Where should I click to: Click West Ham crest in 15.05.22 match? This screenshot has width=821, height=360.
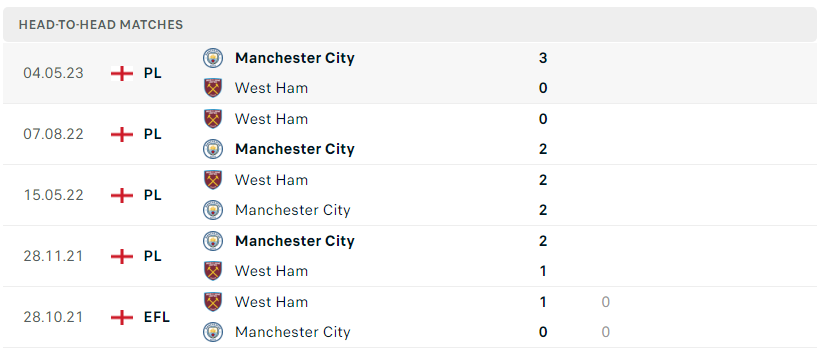click(213, 179)
